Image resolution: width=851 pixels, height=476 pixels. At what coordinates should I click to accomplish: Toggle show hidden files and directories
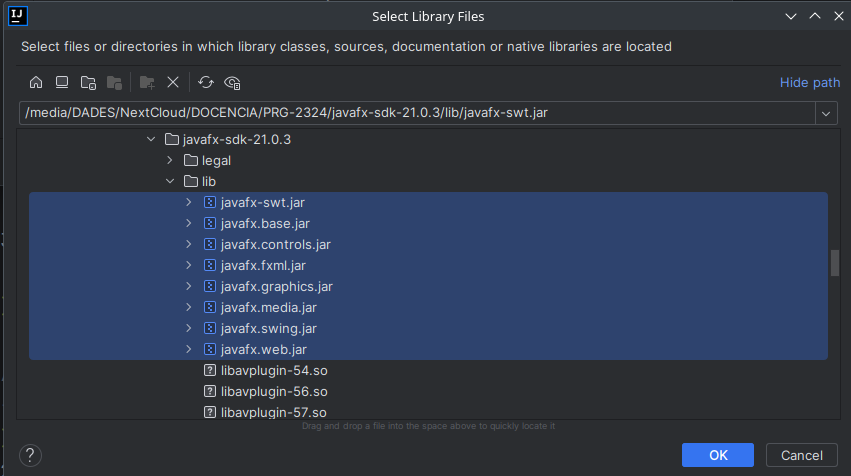[x=233, y=82]
